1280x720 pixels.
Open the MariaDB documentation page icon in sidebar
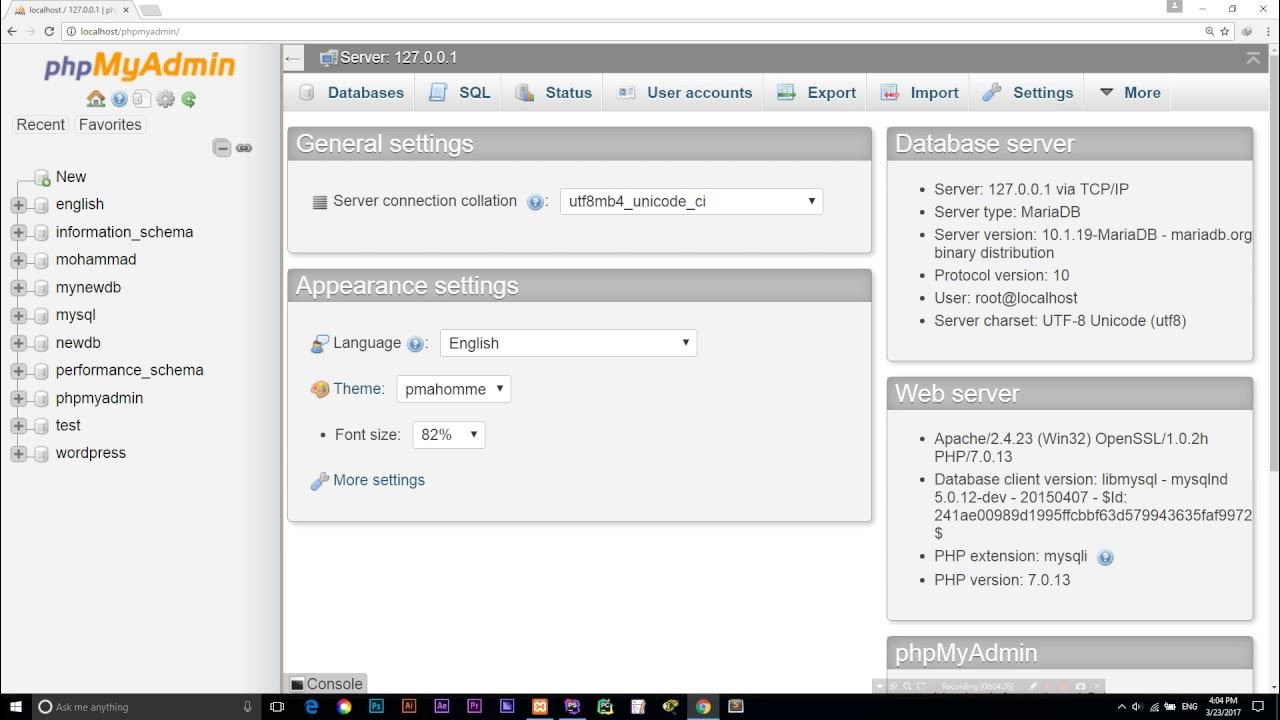click(x=142, y=99)
